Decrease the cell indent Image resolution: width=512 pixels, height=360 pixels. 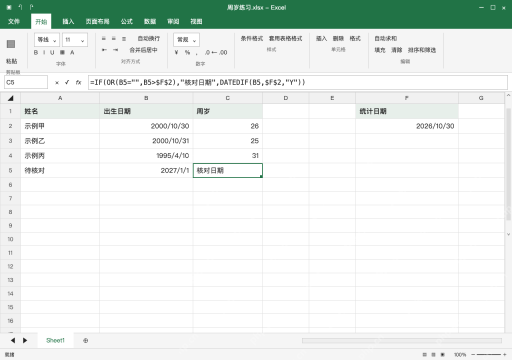click(104, 50)
